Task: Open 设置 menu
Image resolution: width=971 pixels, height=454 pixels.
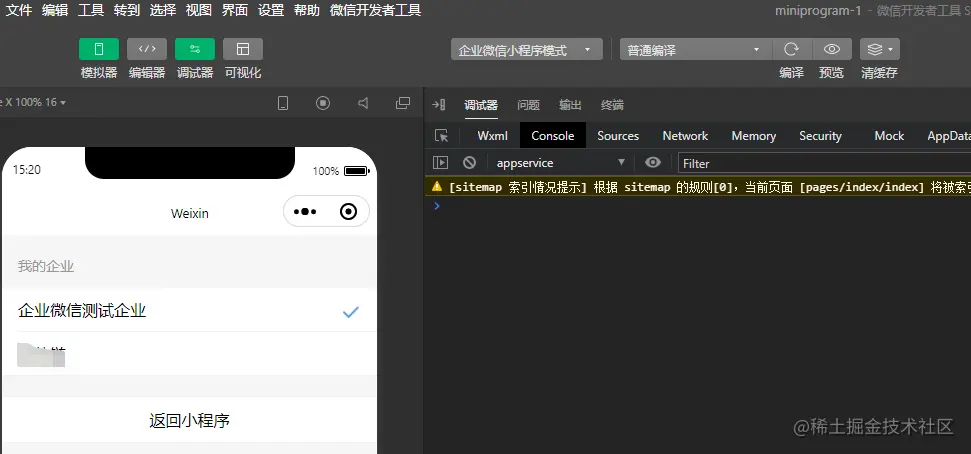Action: point(271,10)
